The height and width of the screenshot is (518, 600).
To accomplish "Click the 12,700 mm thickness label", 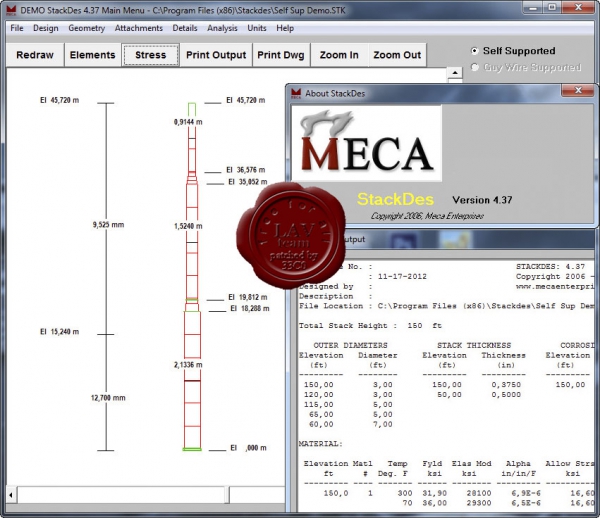I will pyautogui.click(x=108, y=398).
